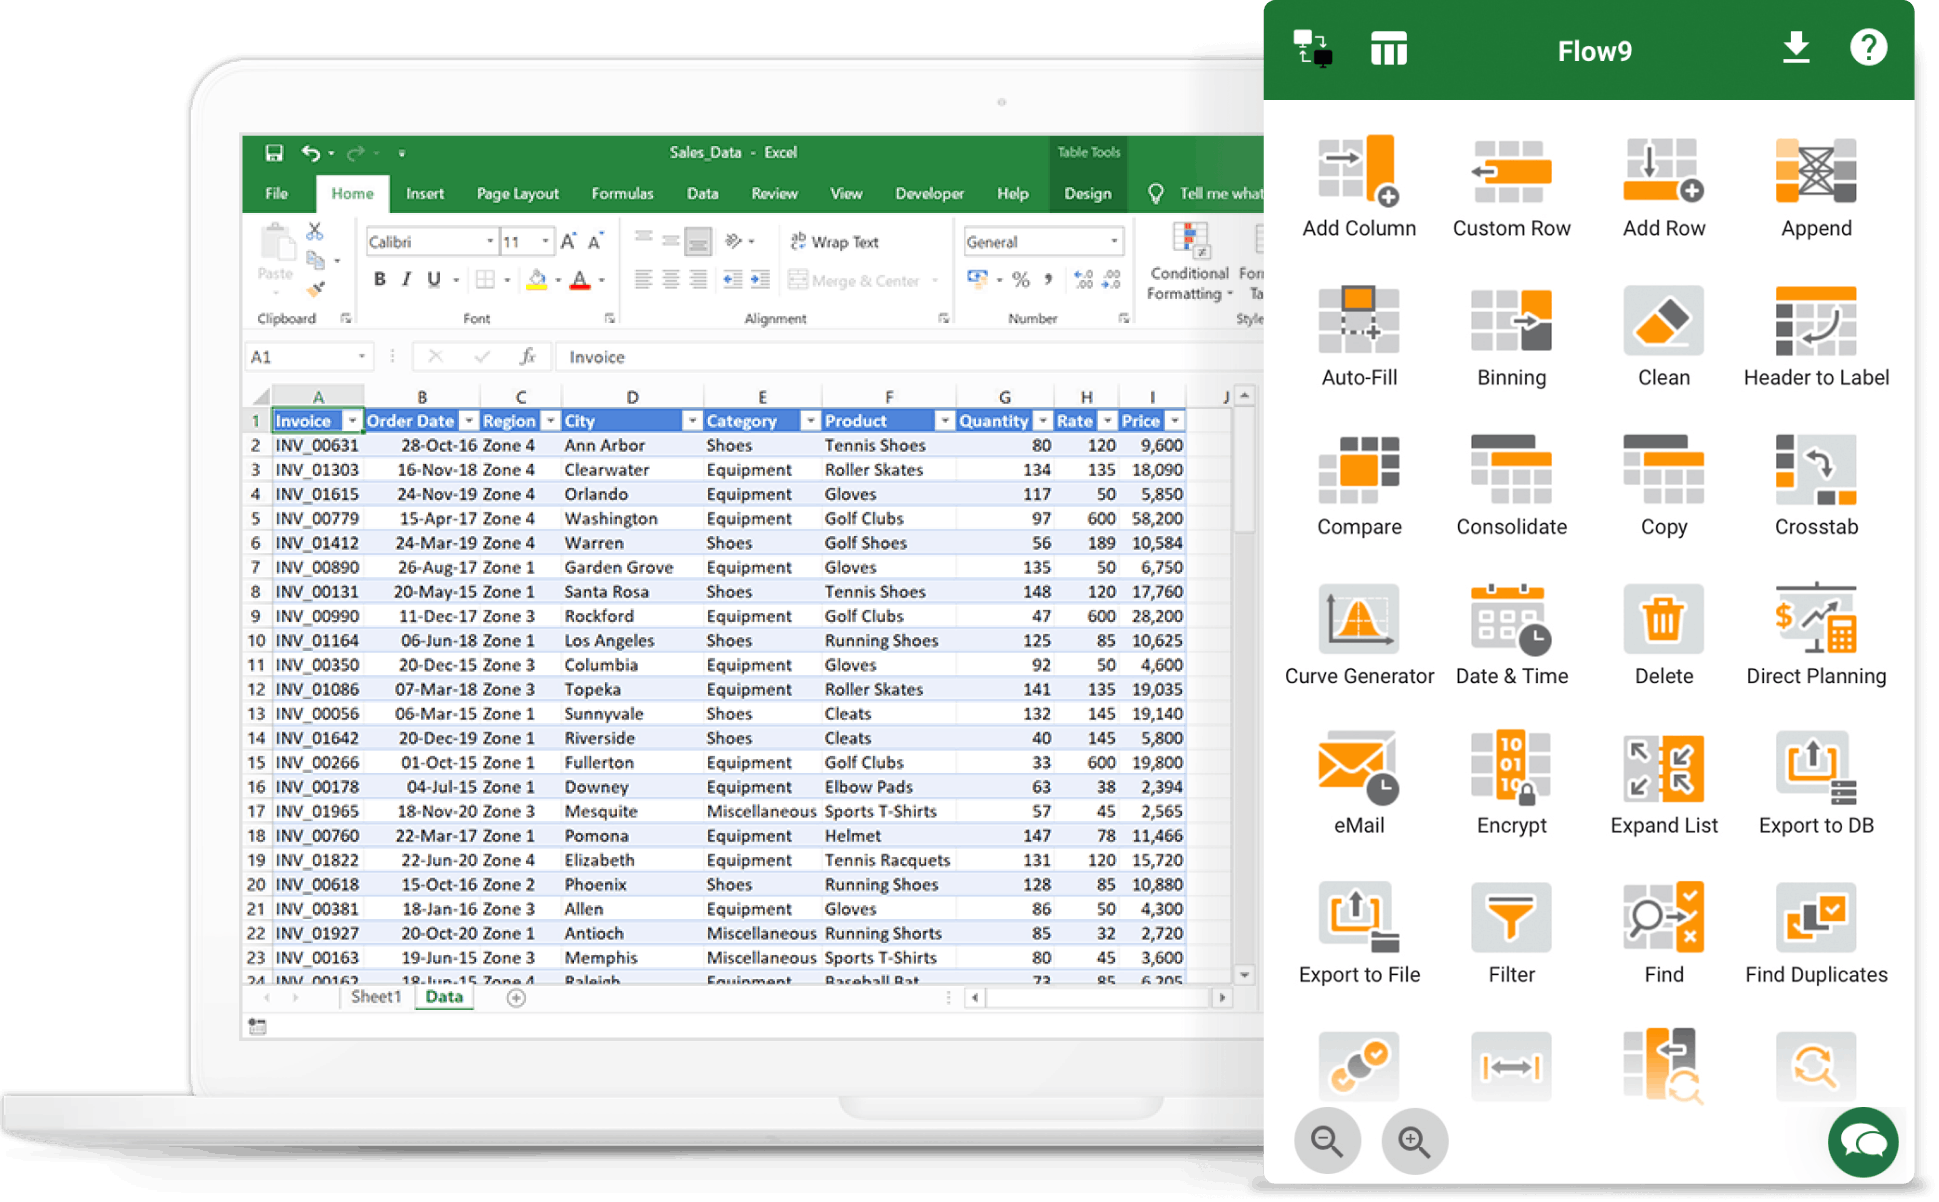
Task: Open the Find Duplicates tool
Action: tap(1815, 917)
